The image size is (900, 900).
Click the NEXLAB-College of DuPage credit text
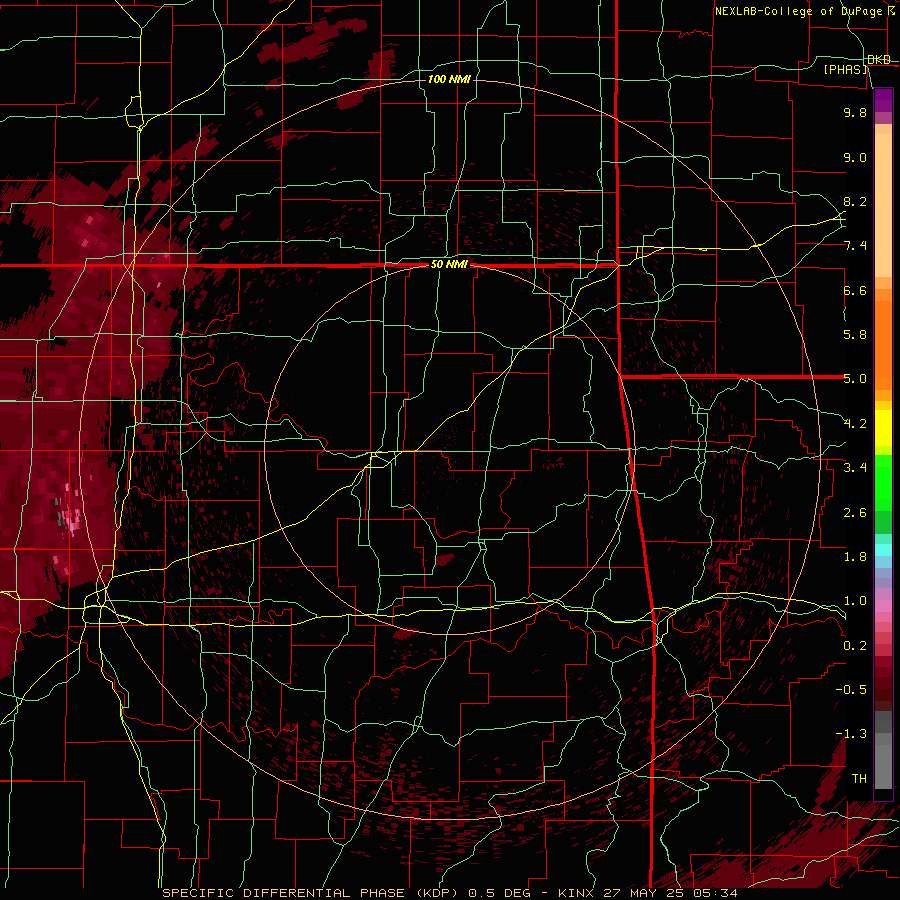[798, 11]
